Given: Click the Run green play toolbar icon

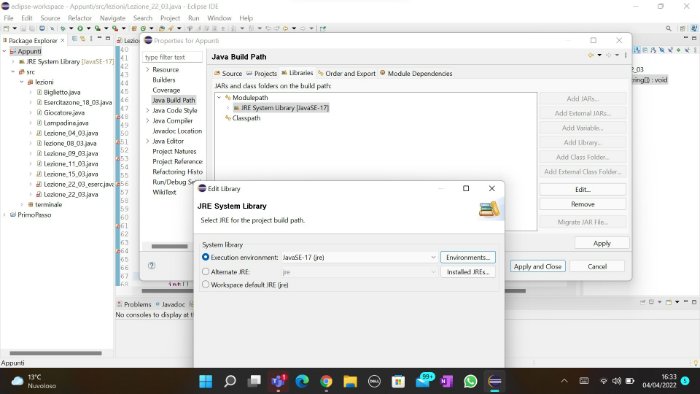Looking at the screenshot, I should click(80, 28).
